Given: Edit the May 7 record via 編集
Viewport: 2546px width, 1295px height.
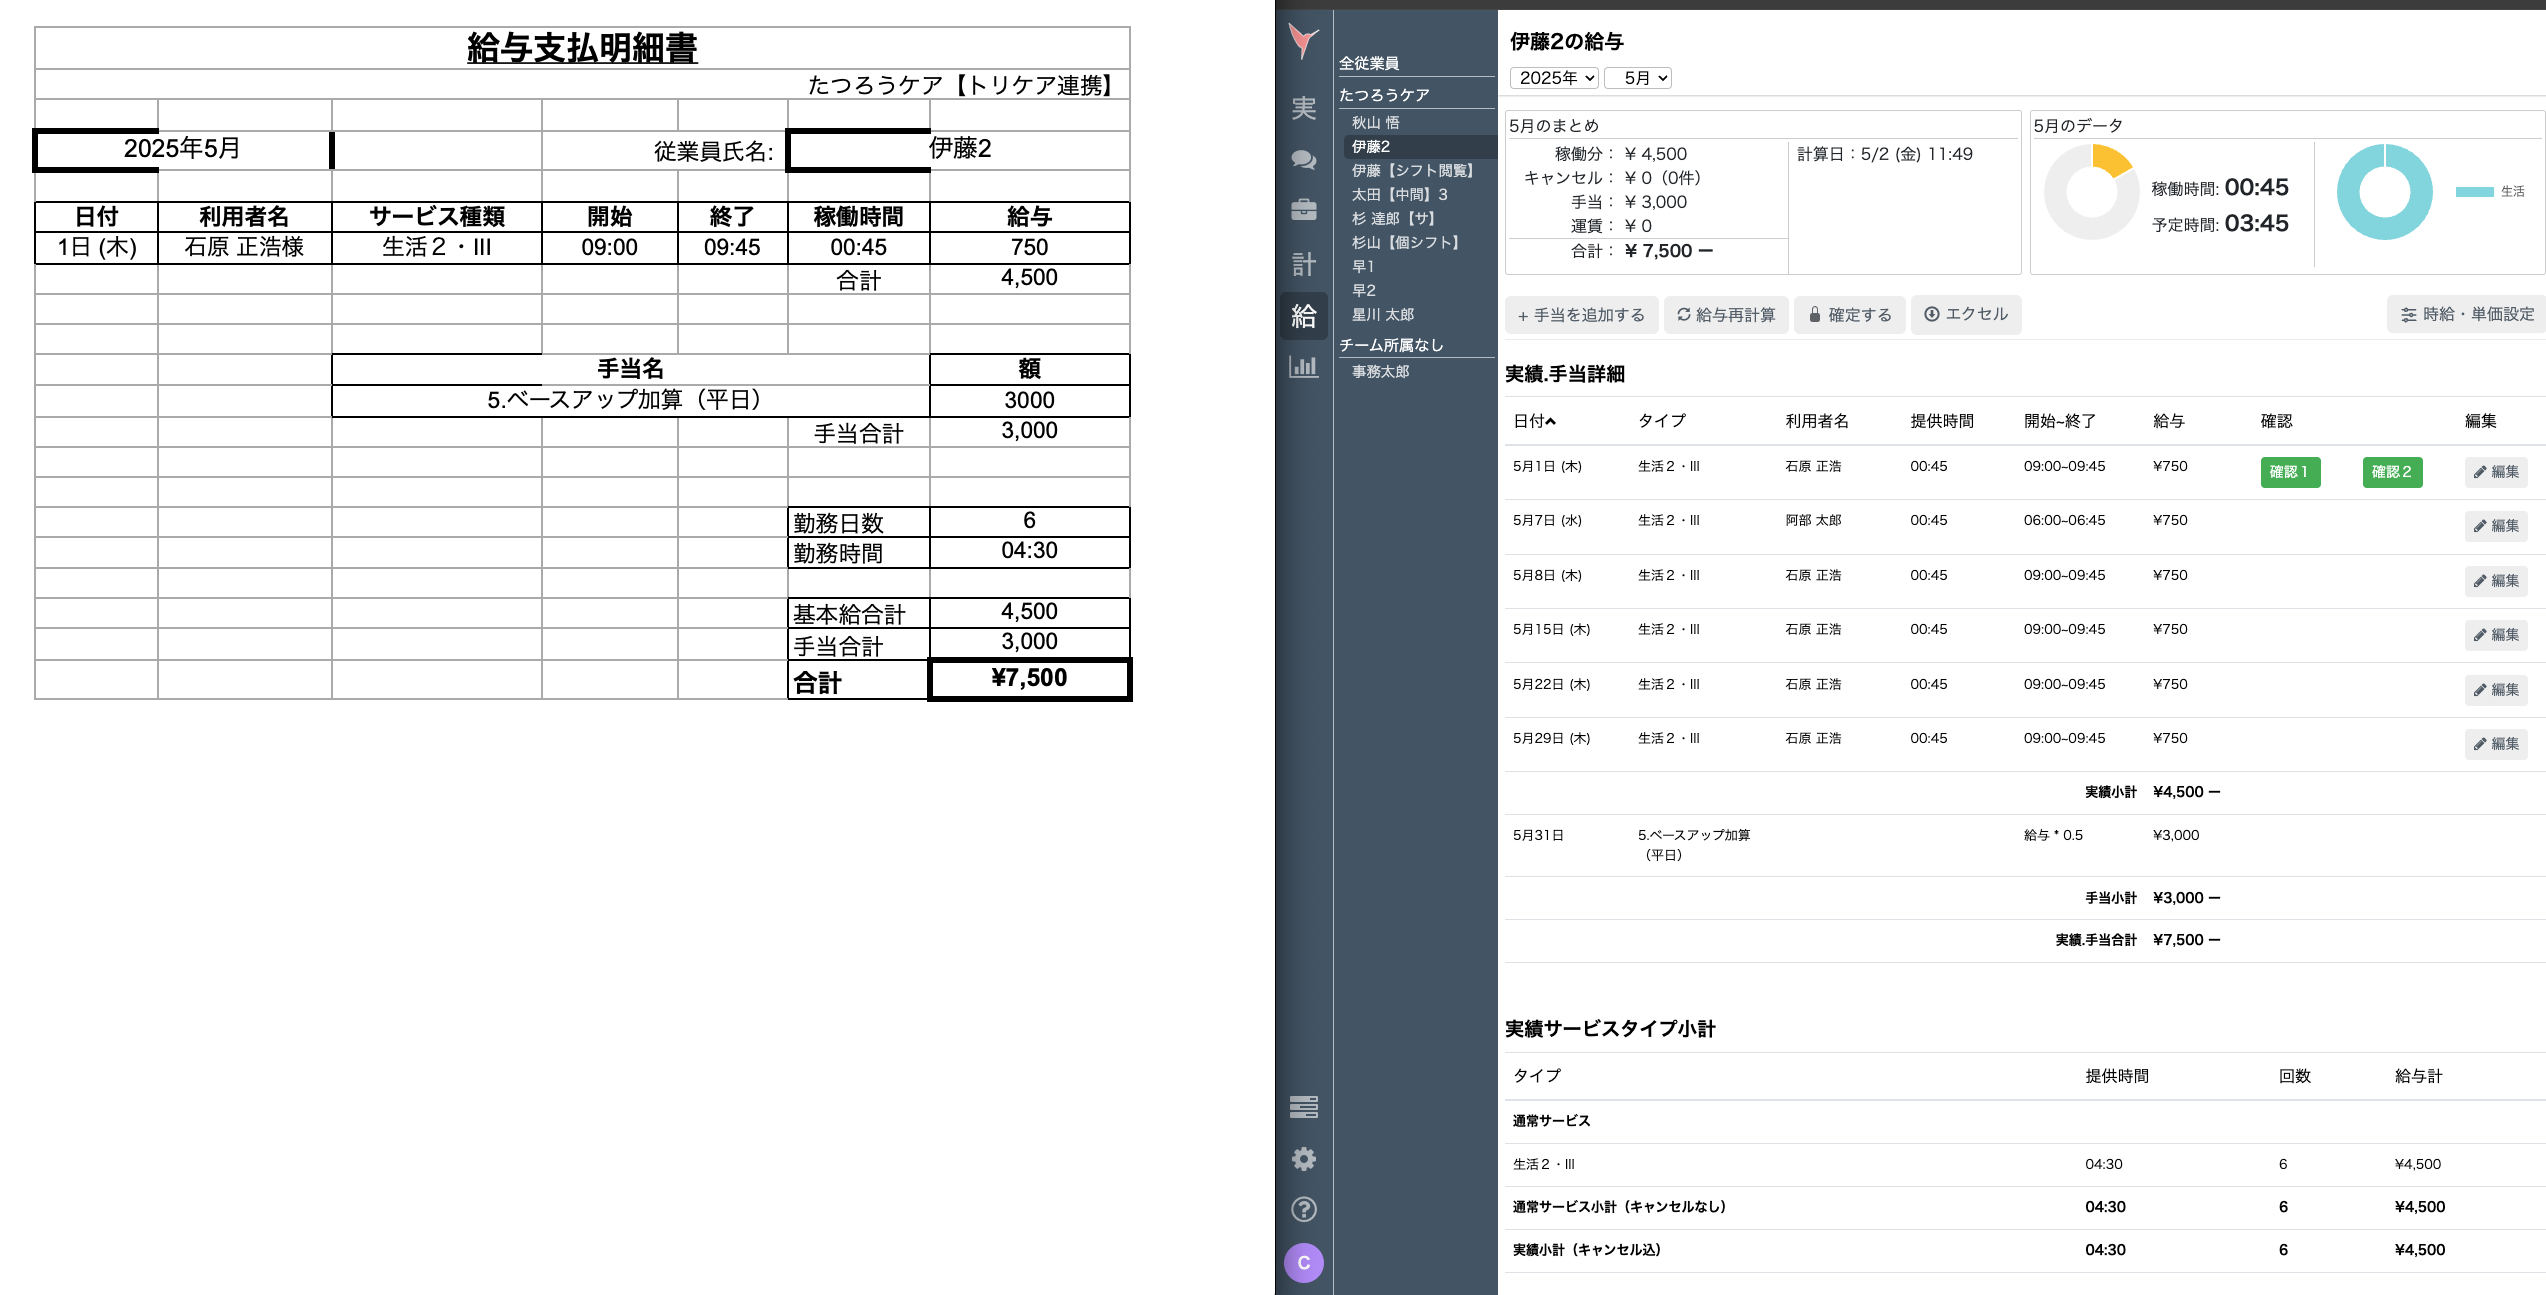Looking at the screenshot, I should coord(2497,526).
